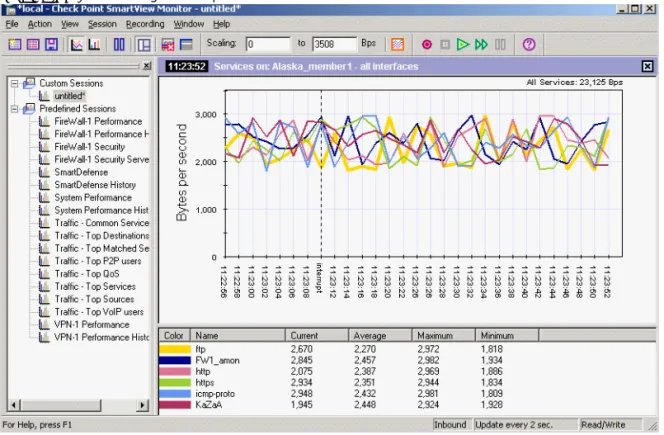
Task: Click the orange wavy chart icon
Action: tap(397, 44)
